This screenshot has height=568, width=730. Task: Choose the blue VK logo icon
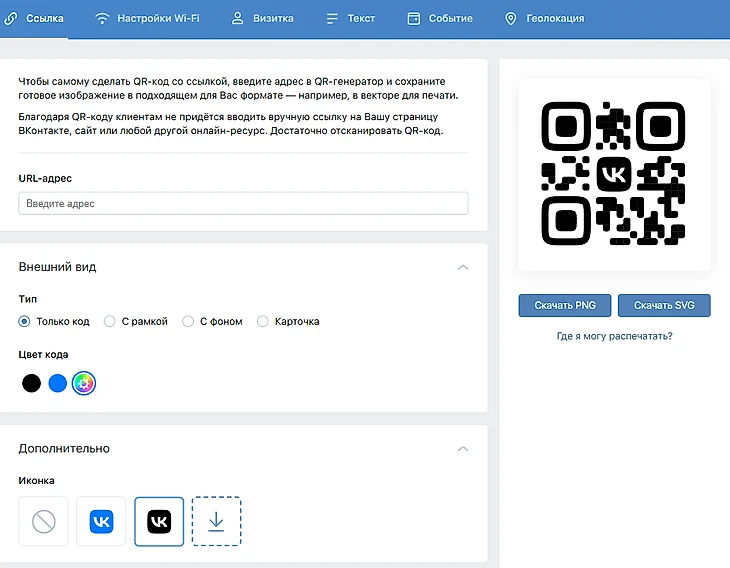(x=101, y=521)
